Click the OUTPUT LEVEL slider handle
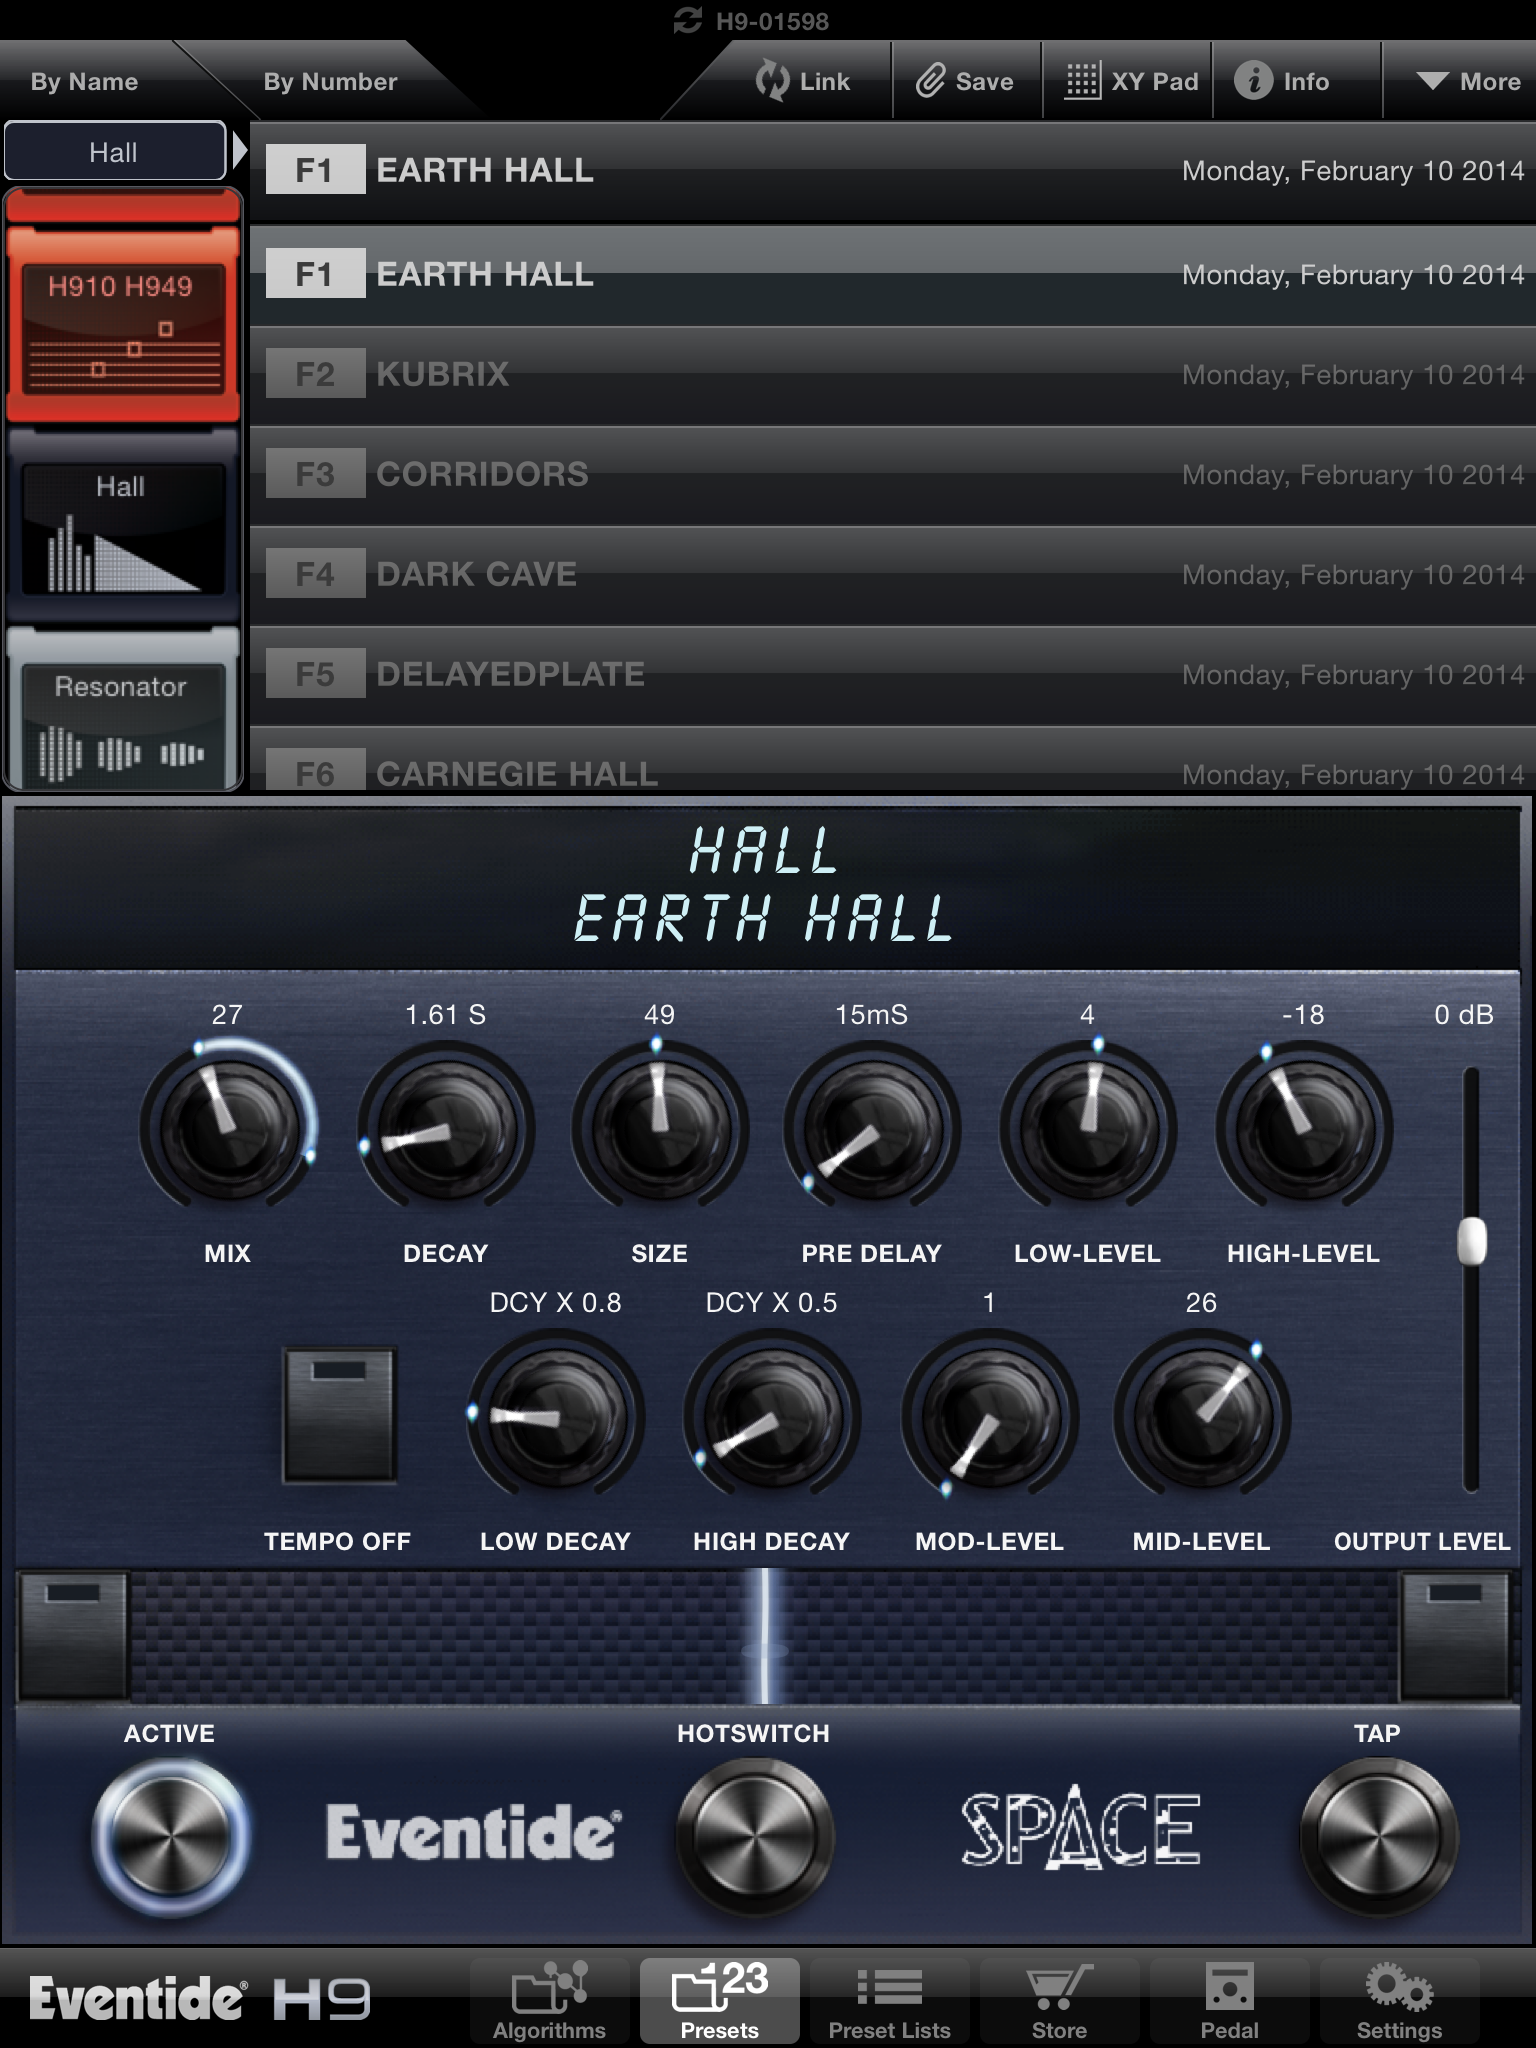The image size is (1536, 2048). tap(1472, 1241)
